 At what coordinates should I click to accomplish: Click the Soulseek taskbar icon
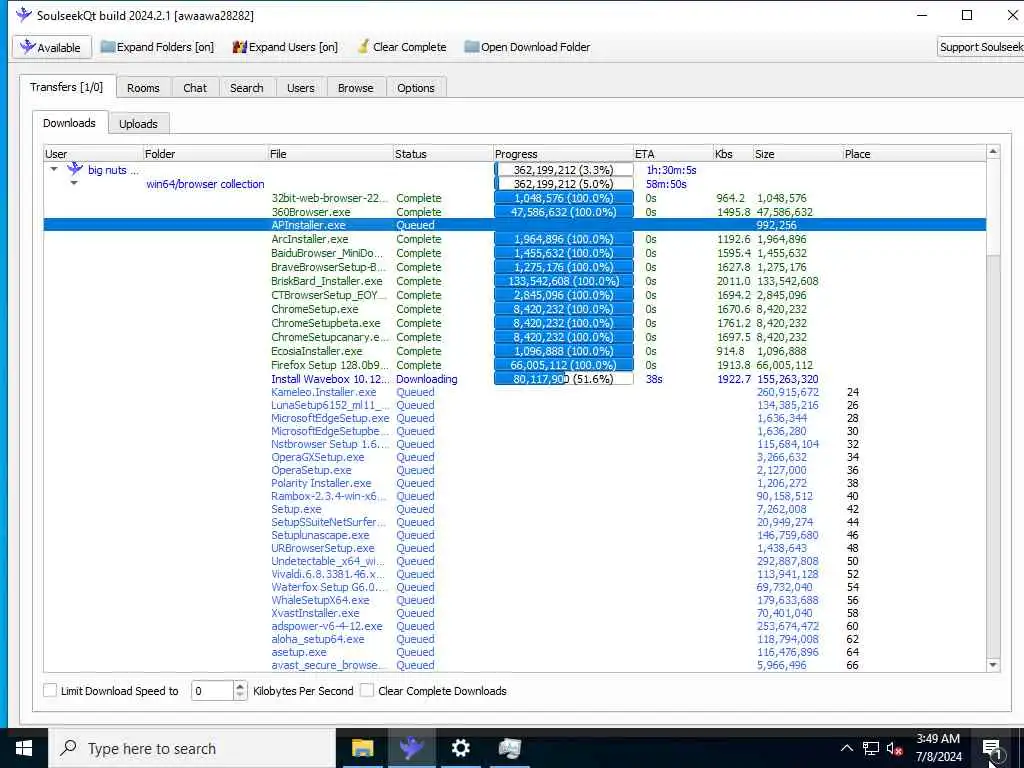411,748
